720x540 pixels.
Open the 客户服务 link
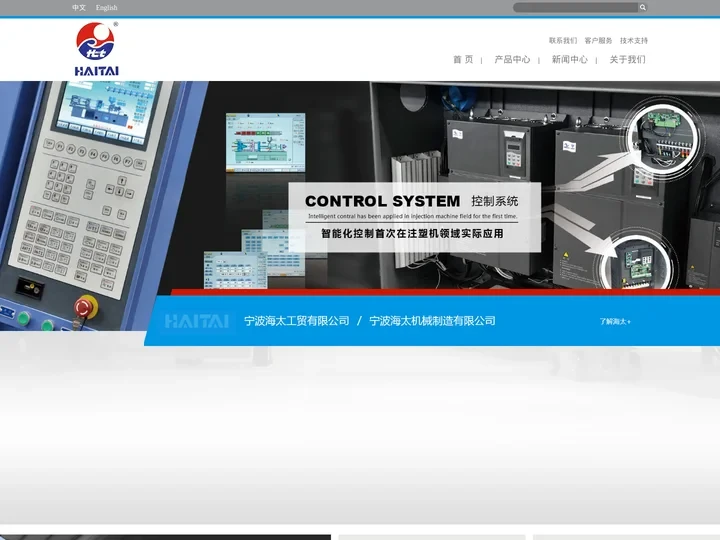[598, 40]
